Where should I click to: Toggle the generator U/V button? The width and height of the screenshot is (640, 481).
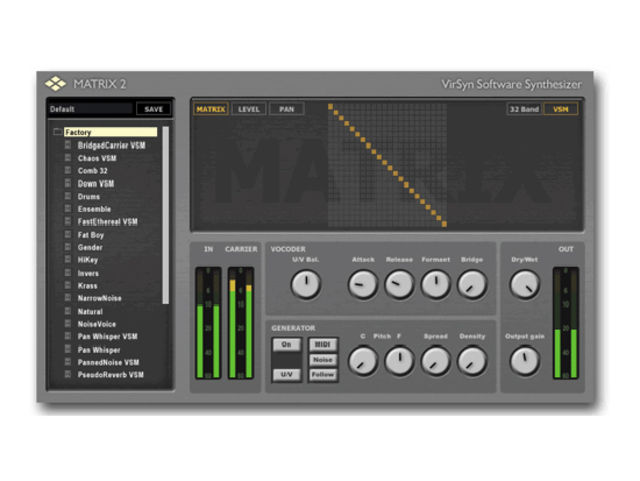(x=287, y=374)
